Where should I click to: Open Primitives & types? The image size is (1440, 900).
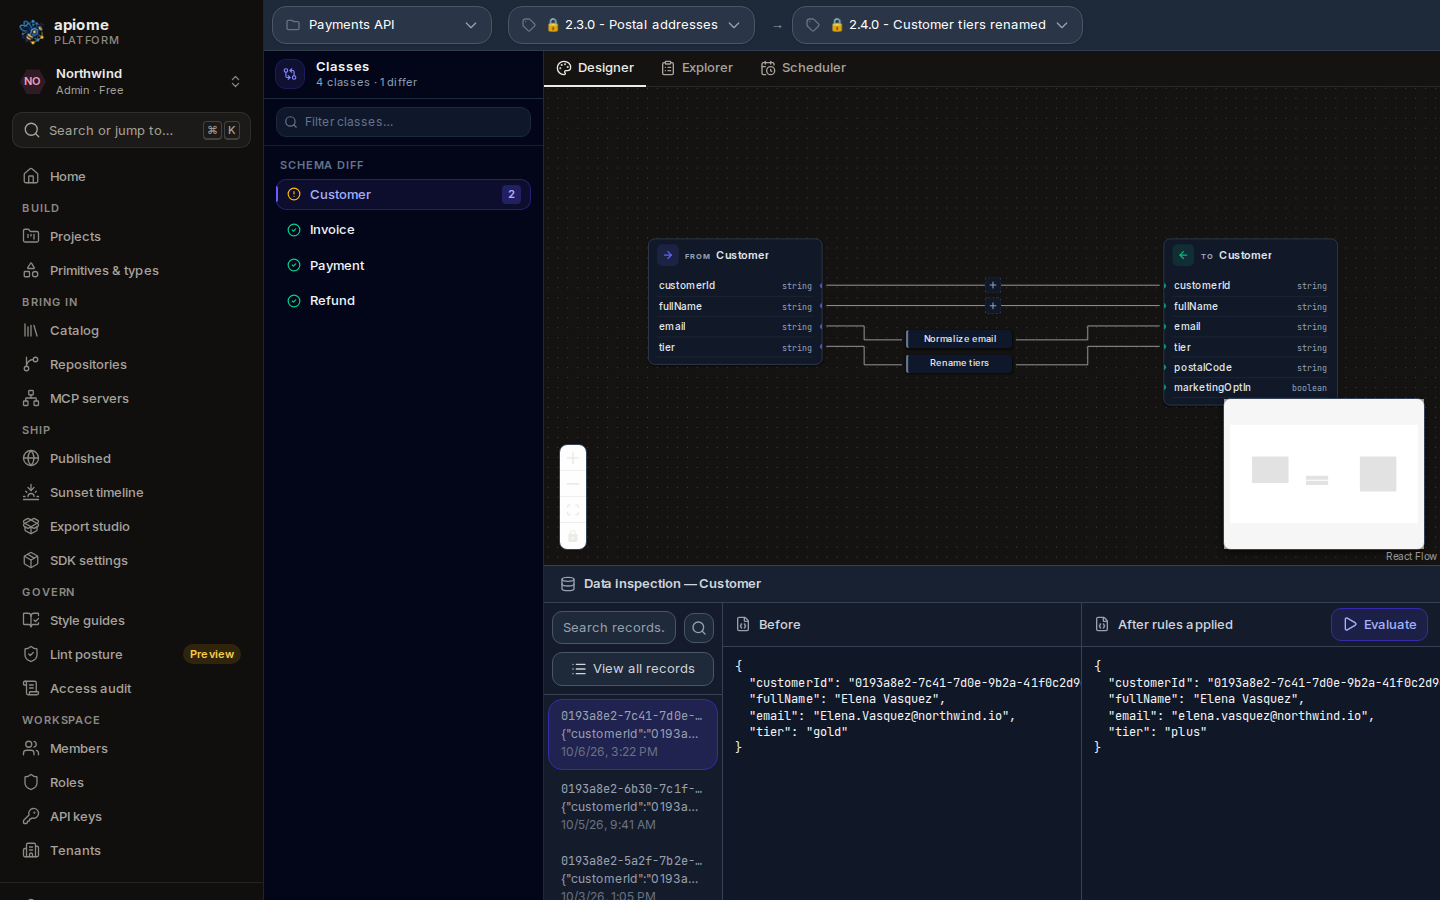pyautogui.click(x=131, y=270)
